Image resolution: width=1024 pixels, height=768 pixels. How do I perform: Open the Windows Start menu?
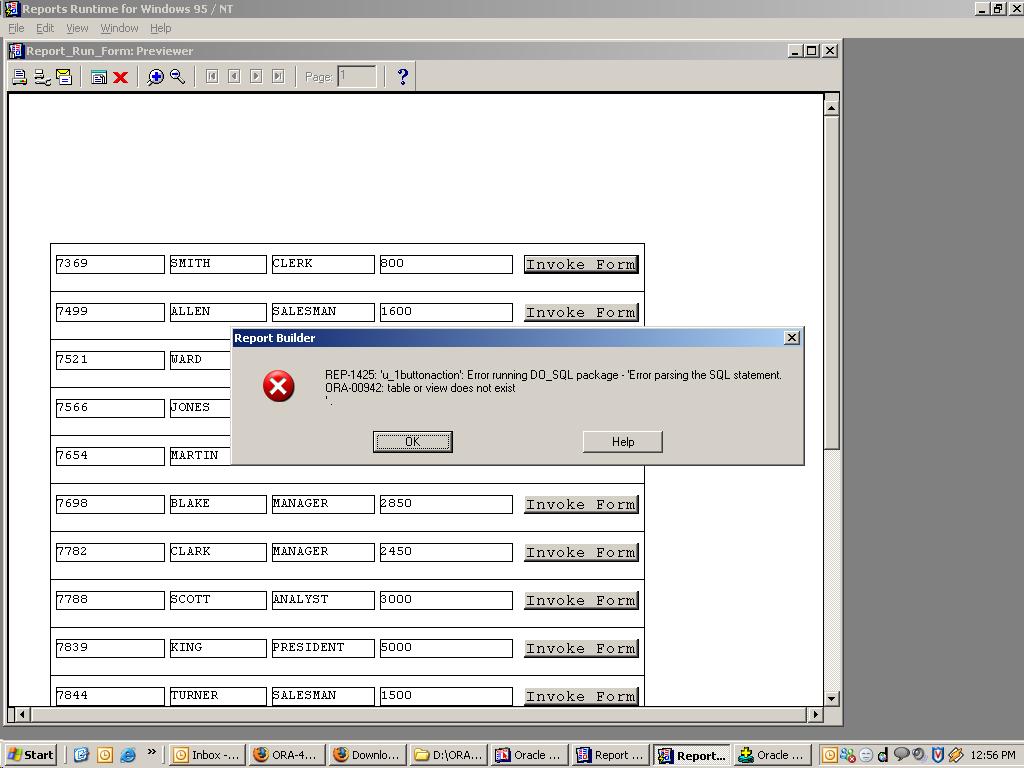click(x=30, y=755)
